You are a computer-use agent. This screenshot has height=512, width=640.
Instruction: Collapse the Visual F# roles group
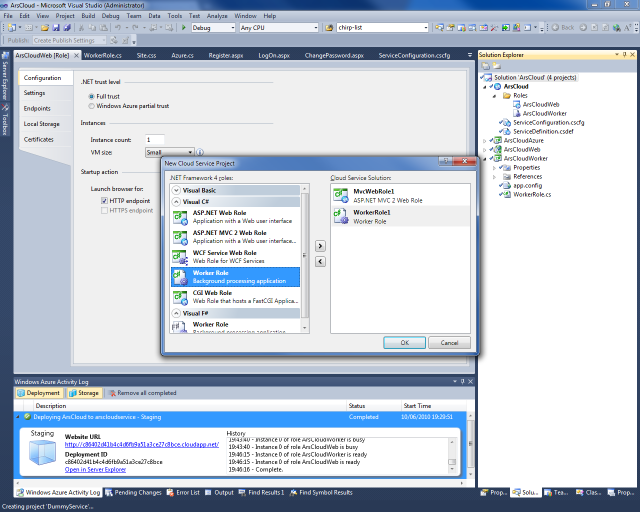pos(176,313)
